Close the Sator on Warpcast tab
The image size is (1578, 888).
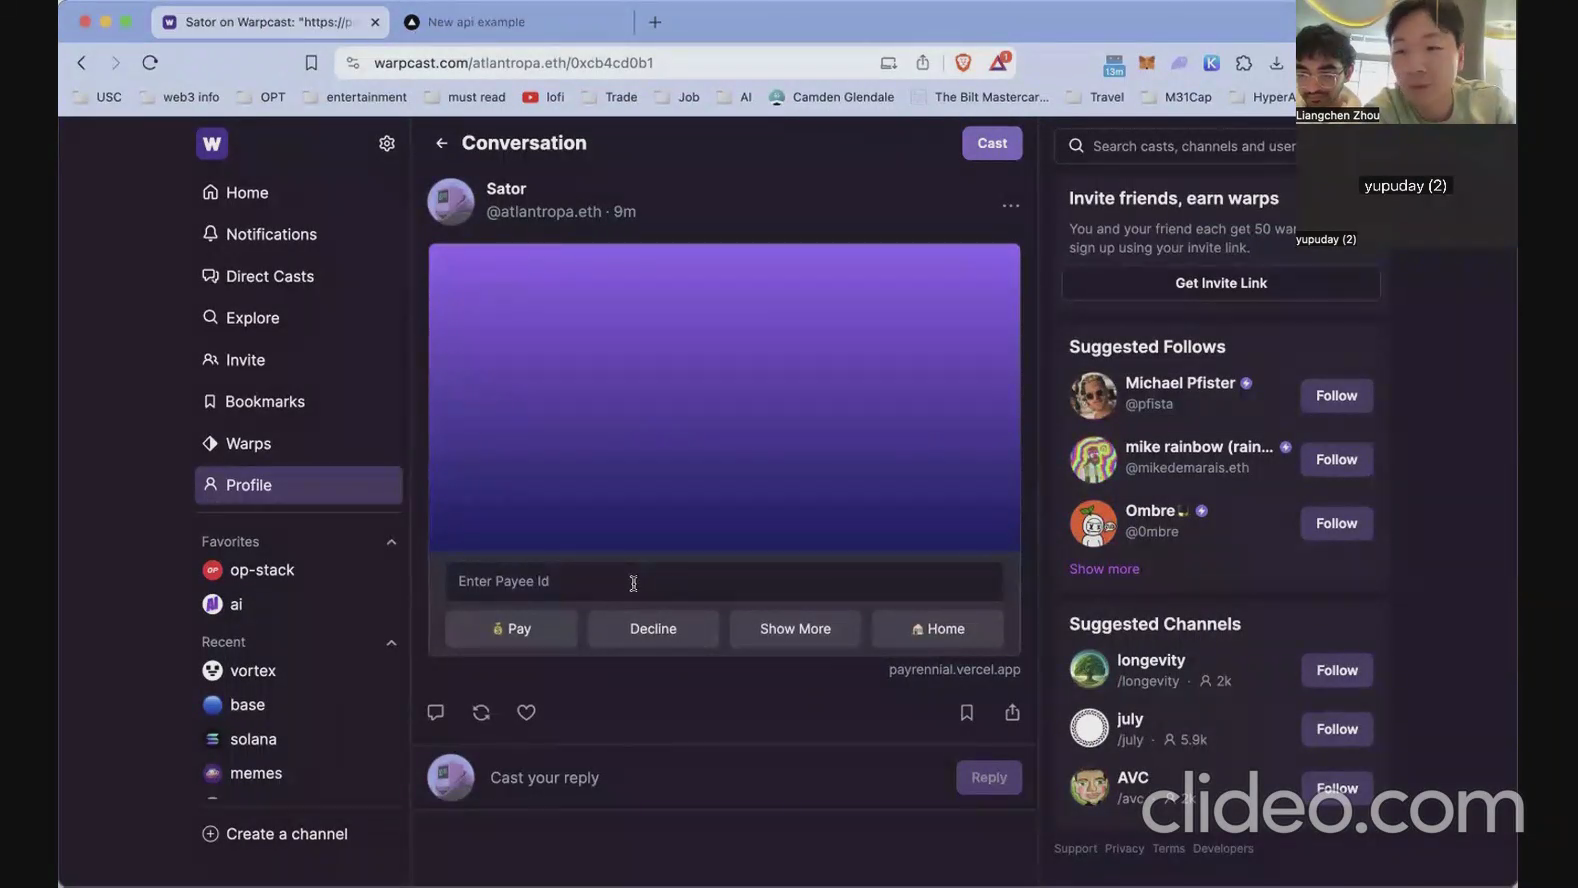click(375, 22)
